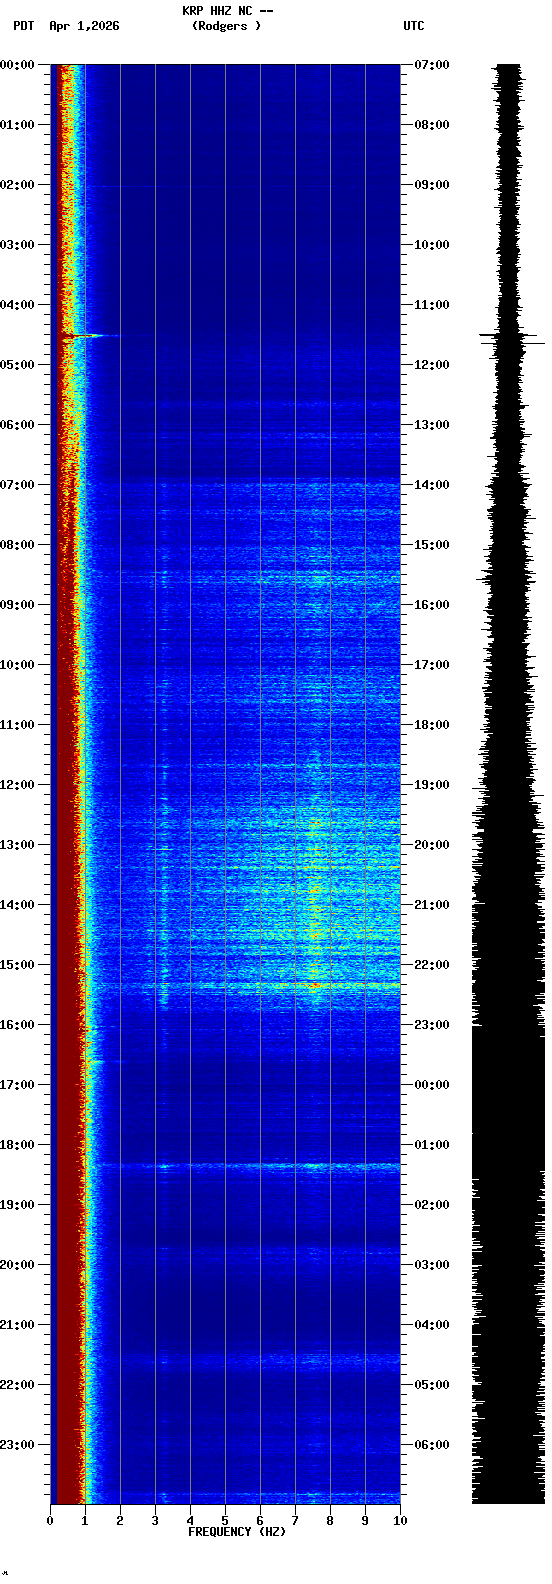Viewport: 552px width, 1584px height.
Task: Click the PDT time label "18:00"
Action: (x=17, y=1145)
